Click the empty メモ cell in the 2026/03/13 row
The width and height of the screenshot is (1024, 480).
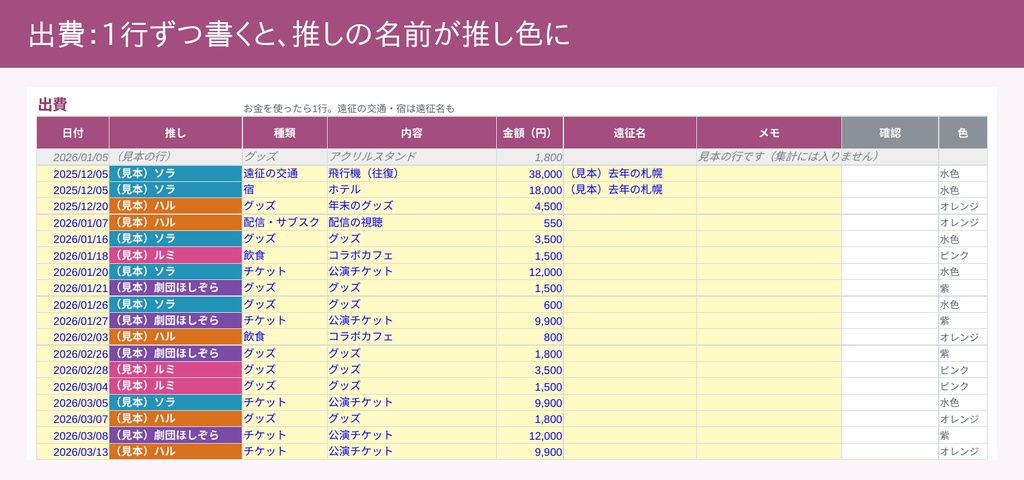(769, 452)
